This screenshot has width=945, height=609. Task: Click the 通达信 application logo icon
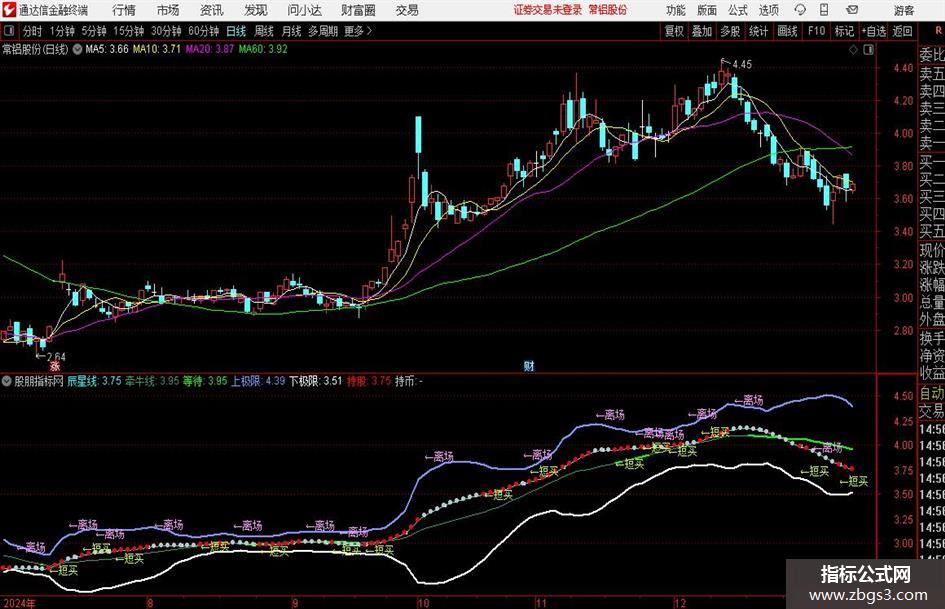click(8, 10)
